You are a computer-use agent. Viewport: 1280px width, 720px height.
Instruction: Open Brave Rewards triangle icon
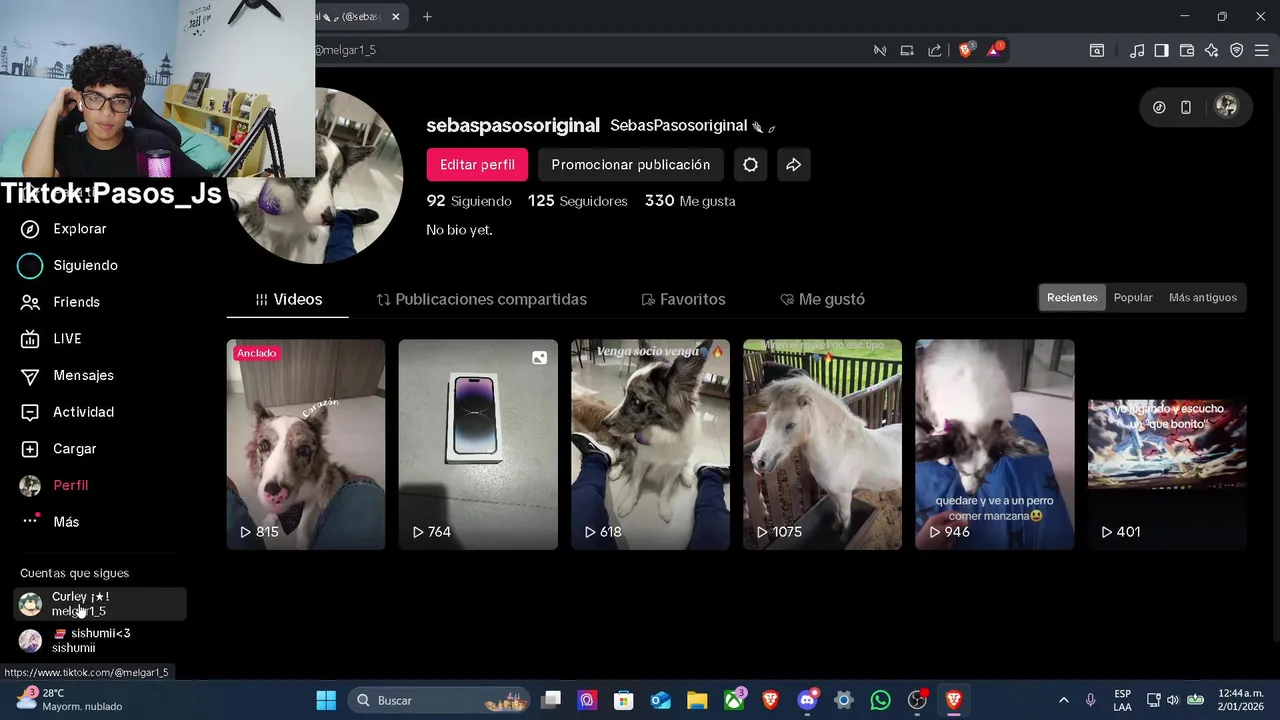995,50
